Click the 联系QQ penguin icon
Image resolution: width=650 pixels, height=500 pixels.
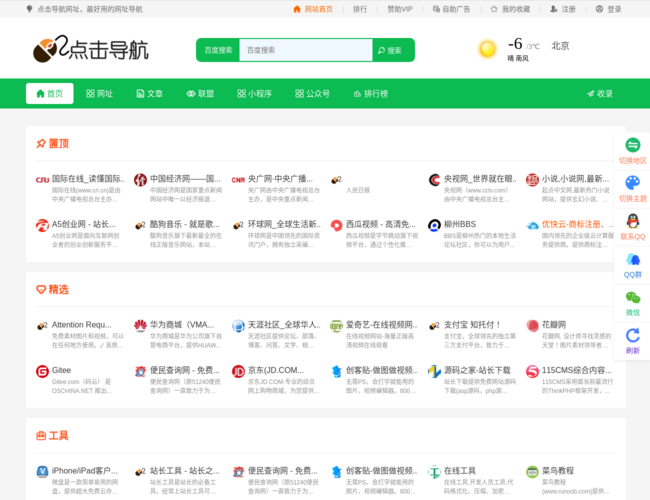coord(633,221)
